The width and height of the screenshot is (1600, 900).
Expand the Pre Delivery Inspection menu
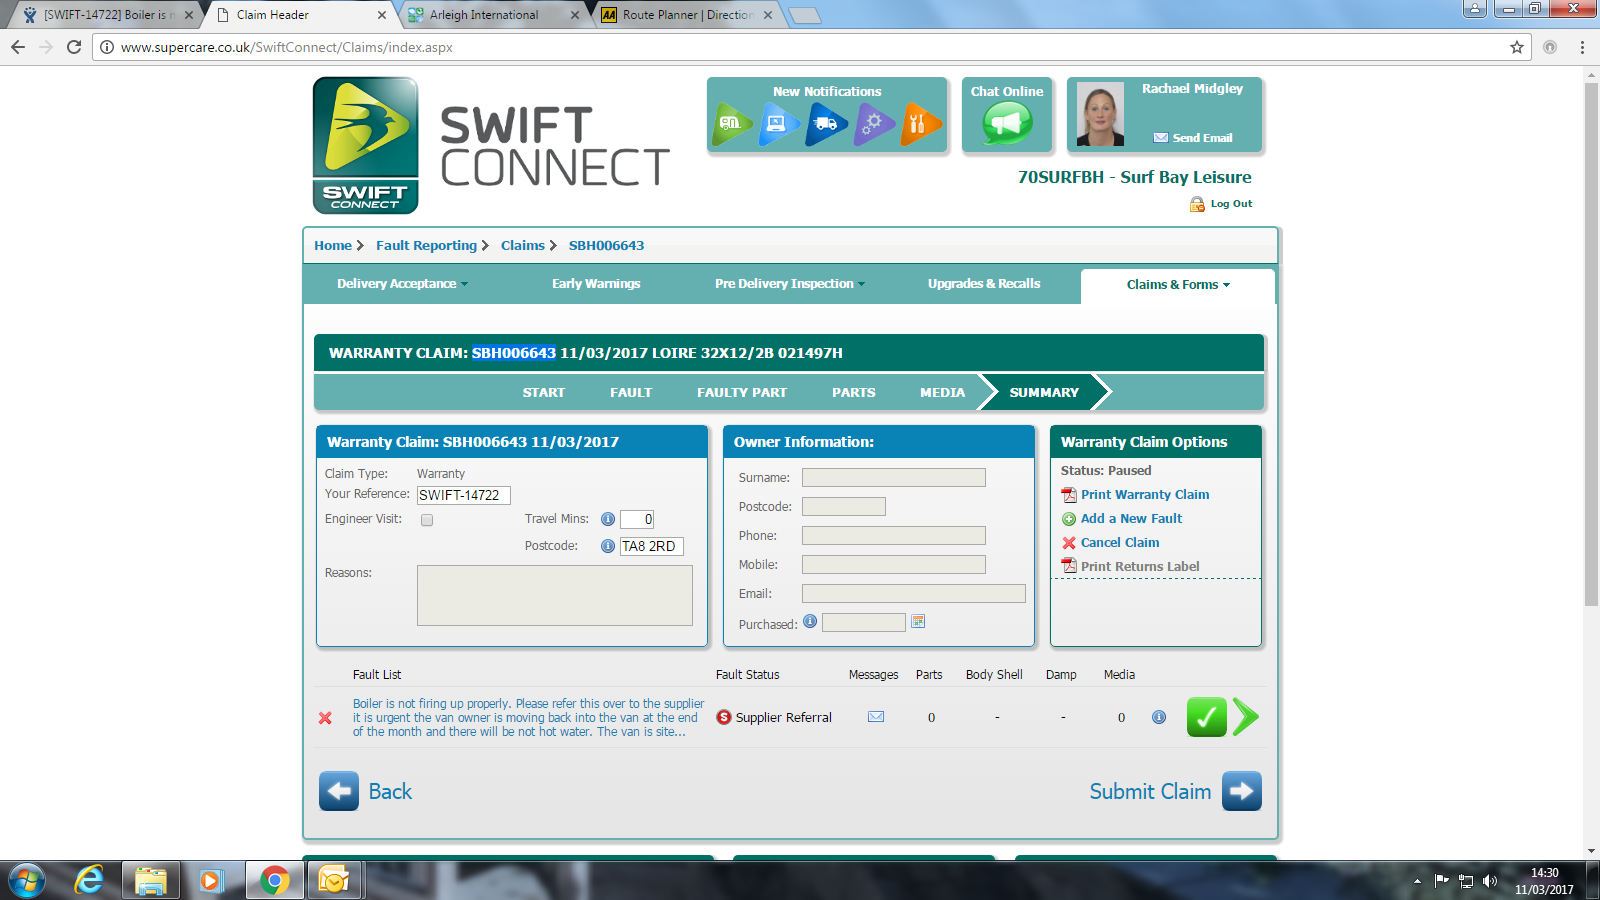(x=789, y=284)
